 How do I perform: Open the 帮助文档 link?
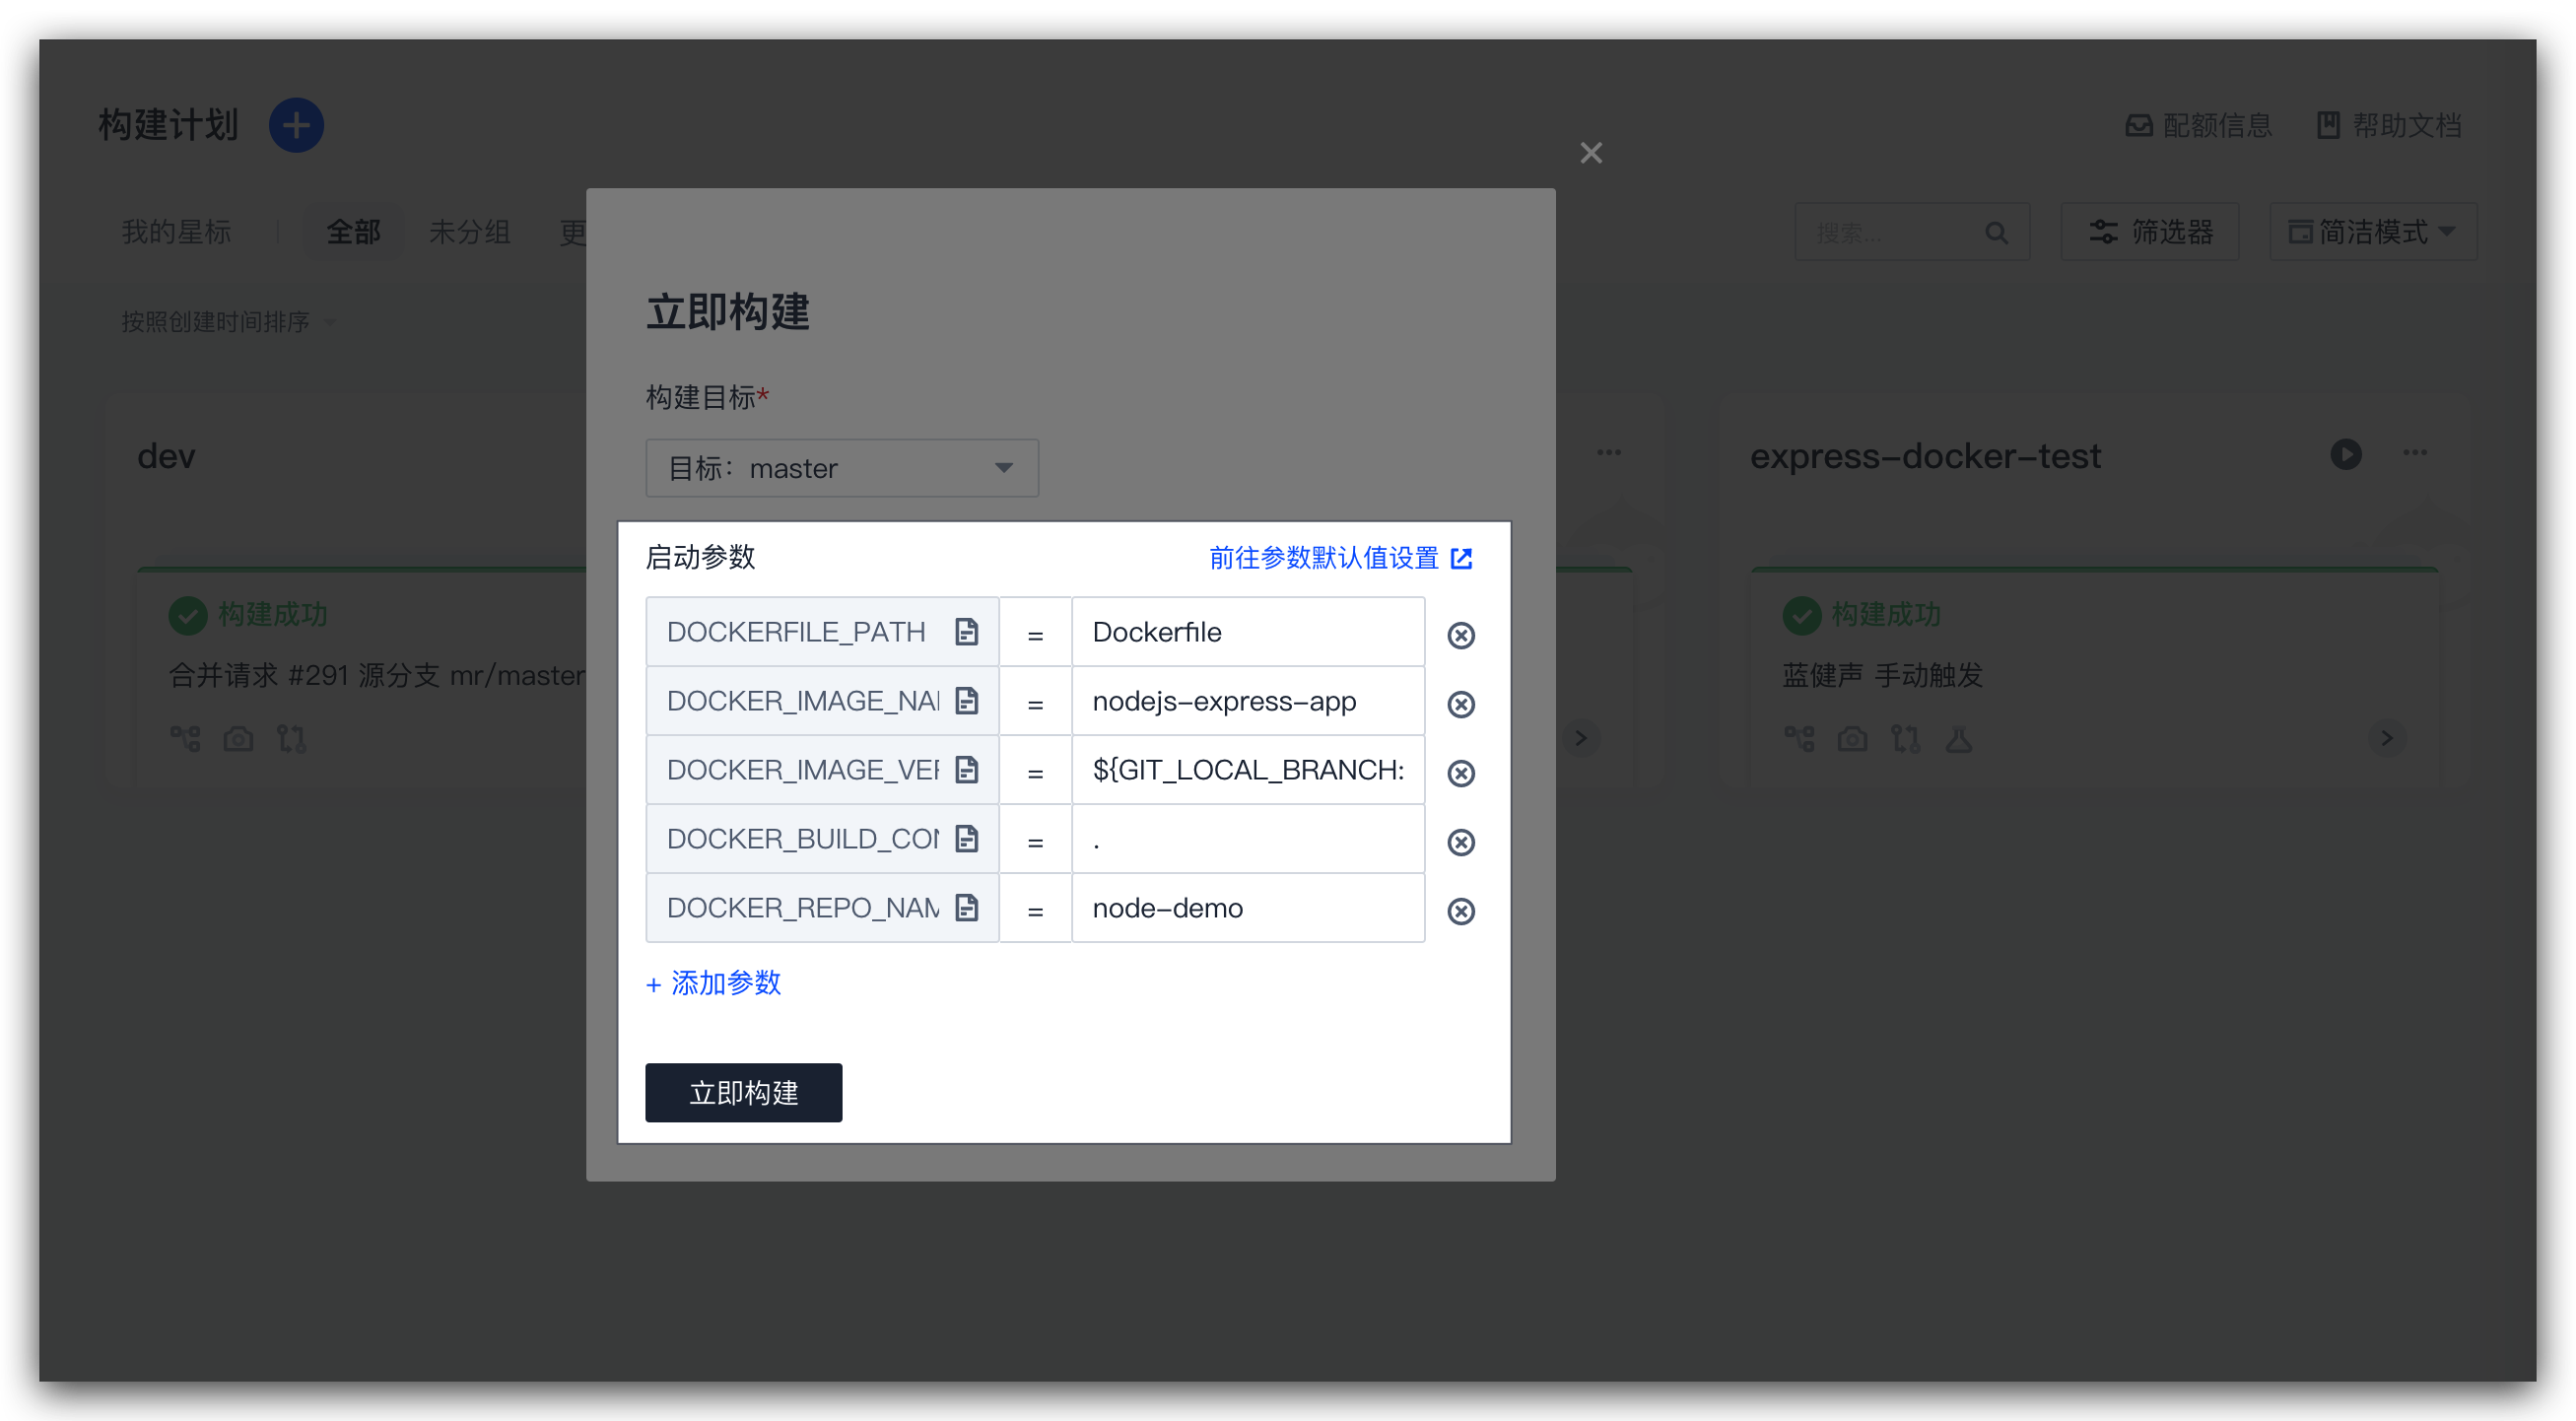tap(2388, 125)
